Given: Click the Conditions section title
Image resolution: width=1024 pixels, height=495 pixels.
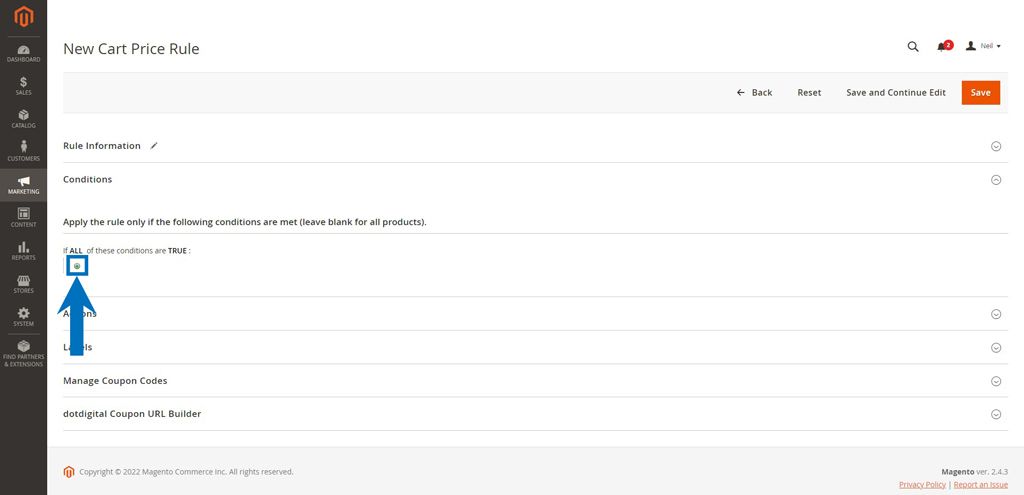Looking at the screenshot, I should (88, 179).
